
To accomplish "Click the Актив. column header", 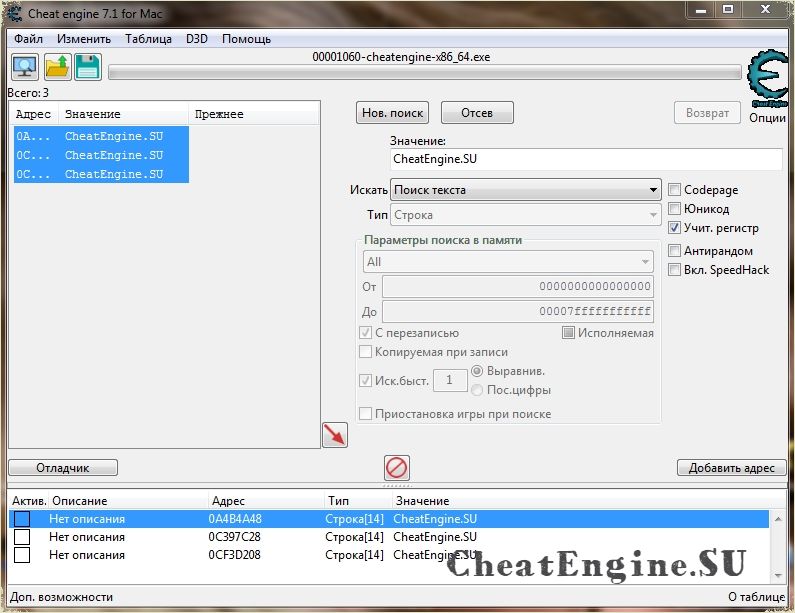I will point(29,501).
